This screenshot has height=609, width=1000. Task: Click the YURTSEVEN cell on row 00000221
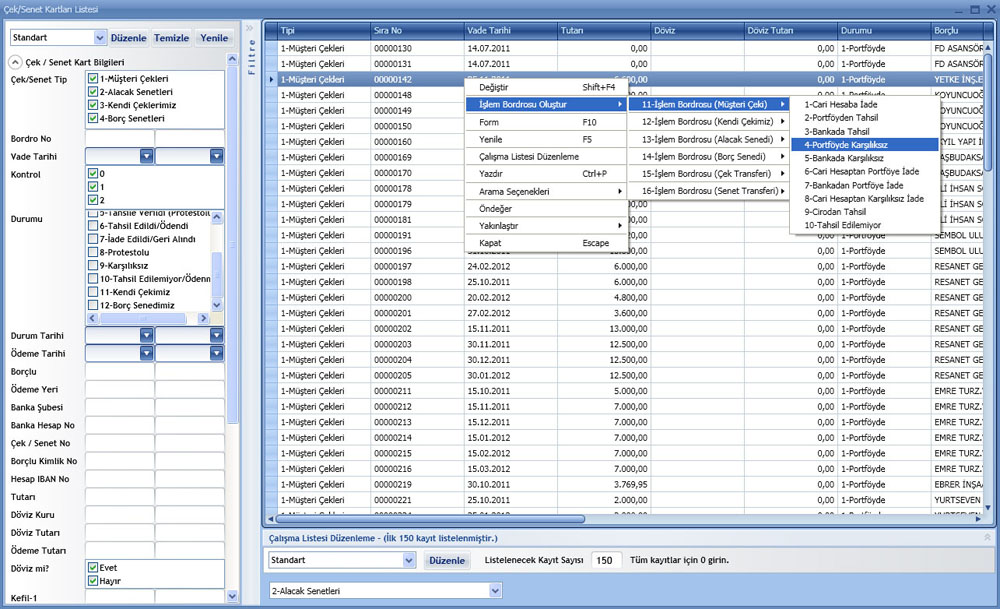[x=957, y=500]
